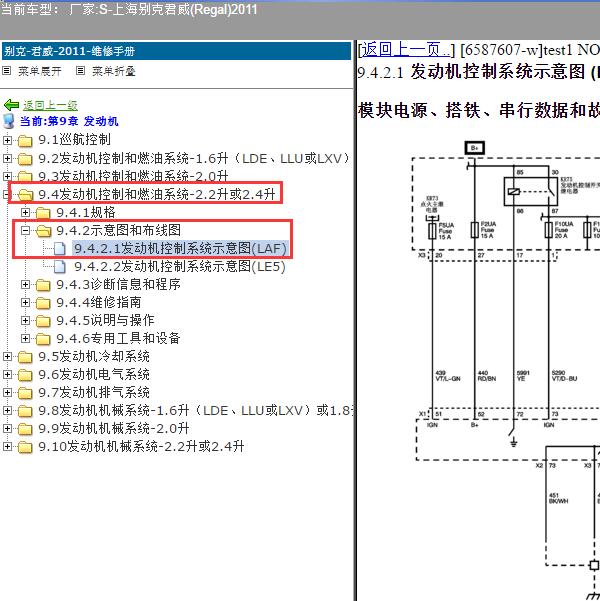Screen dimensions: 600x601
Task: Click folder icon of 9.4.3诊断信息和程序
Action: [43, 285]
